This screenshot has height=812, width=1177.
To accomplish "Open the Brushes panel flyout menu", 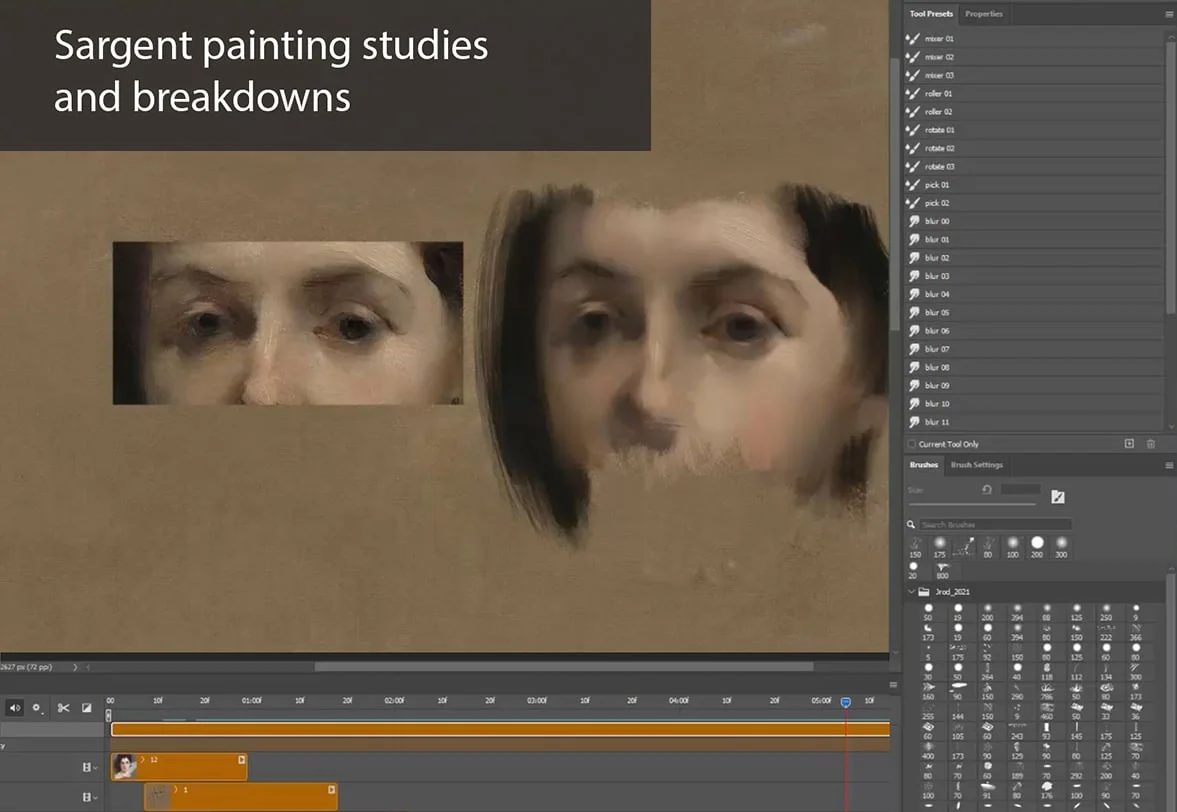I will pyautogui.click(x=1169, y=465).
